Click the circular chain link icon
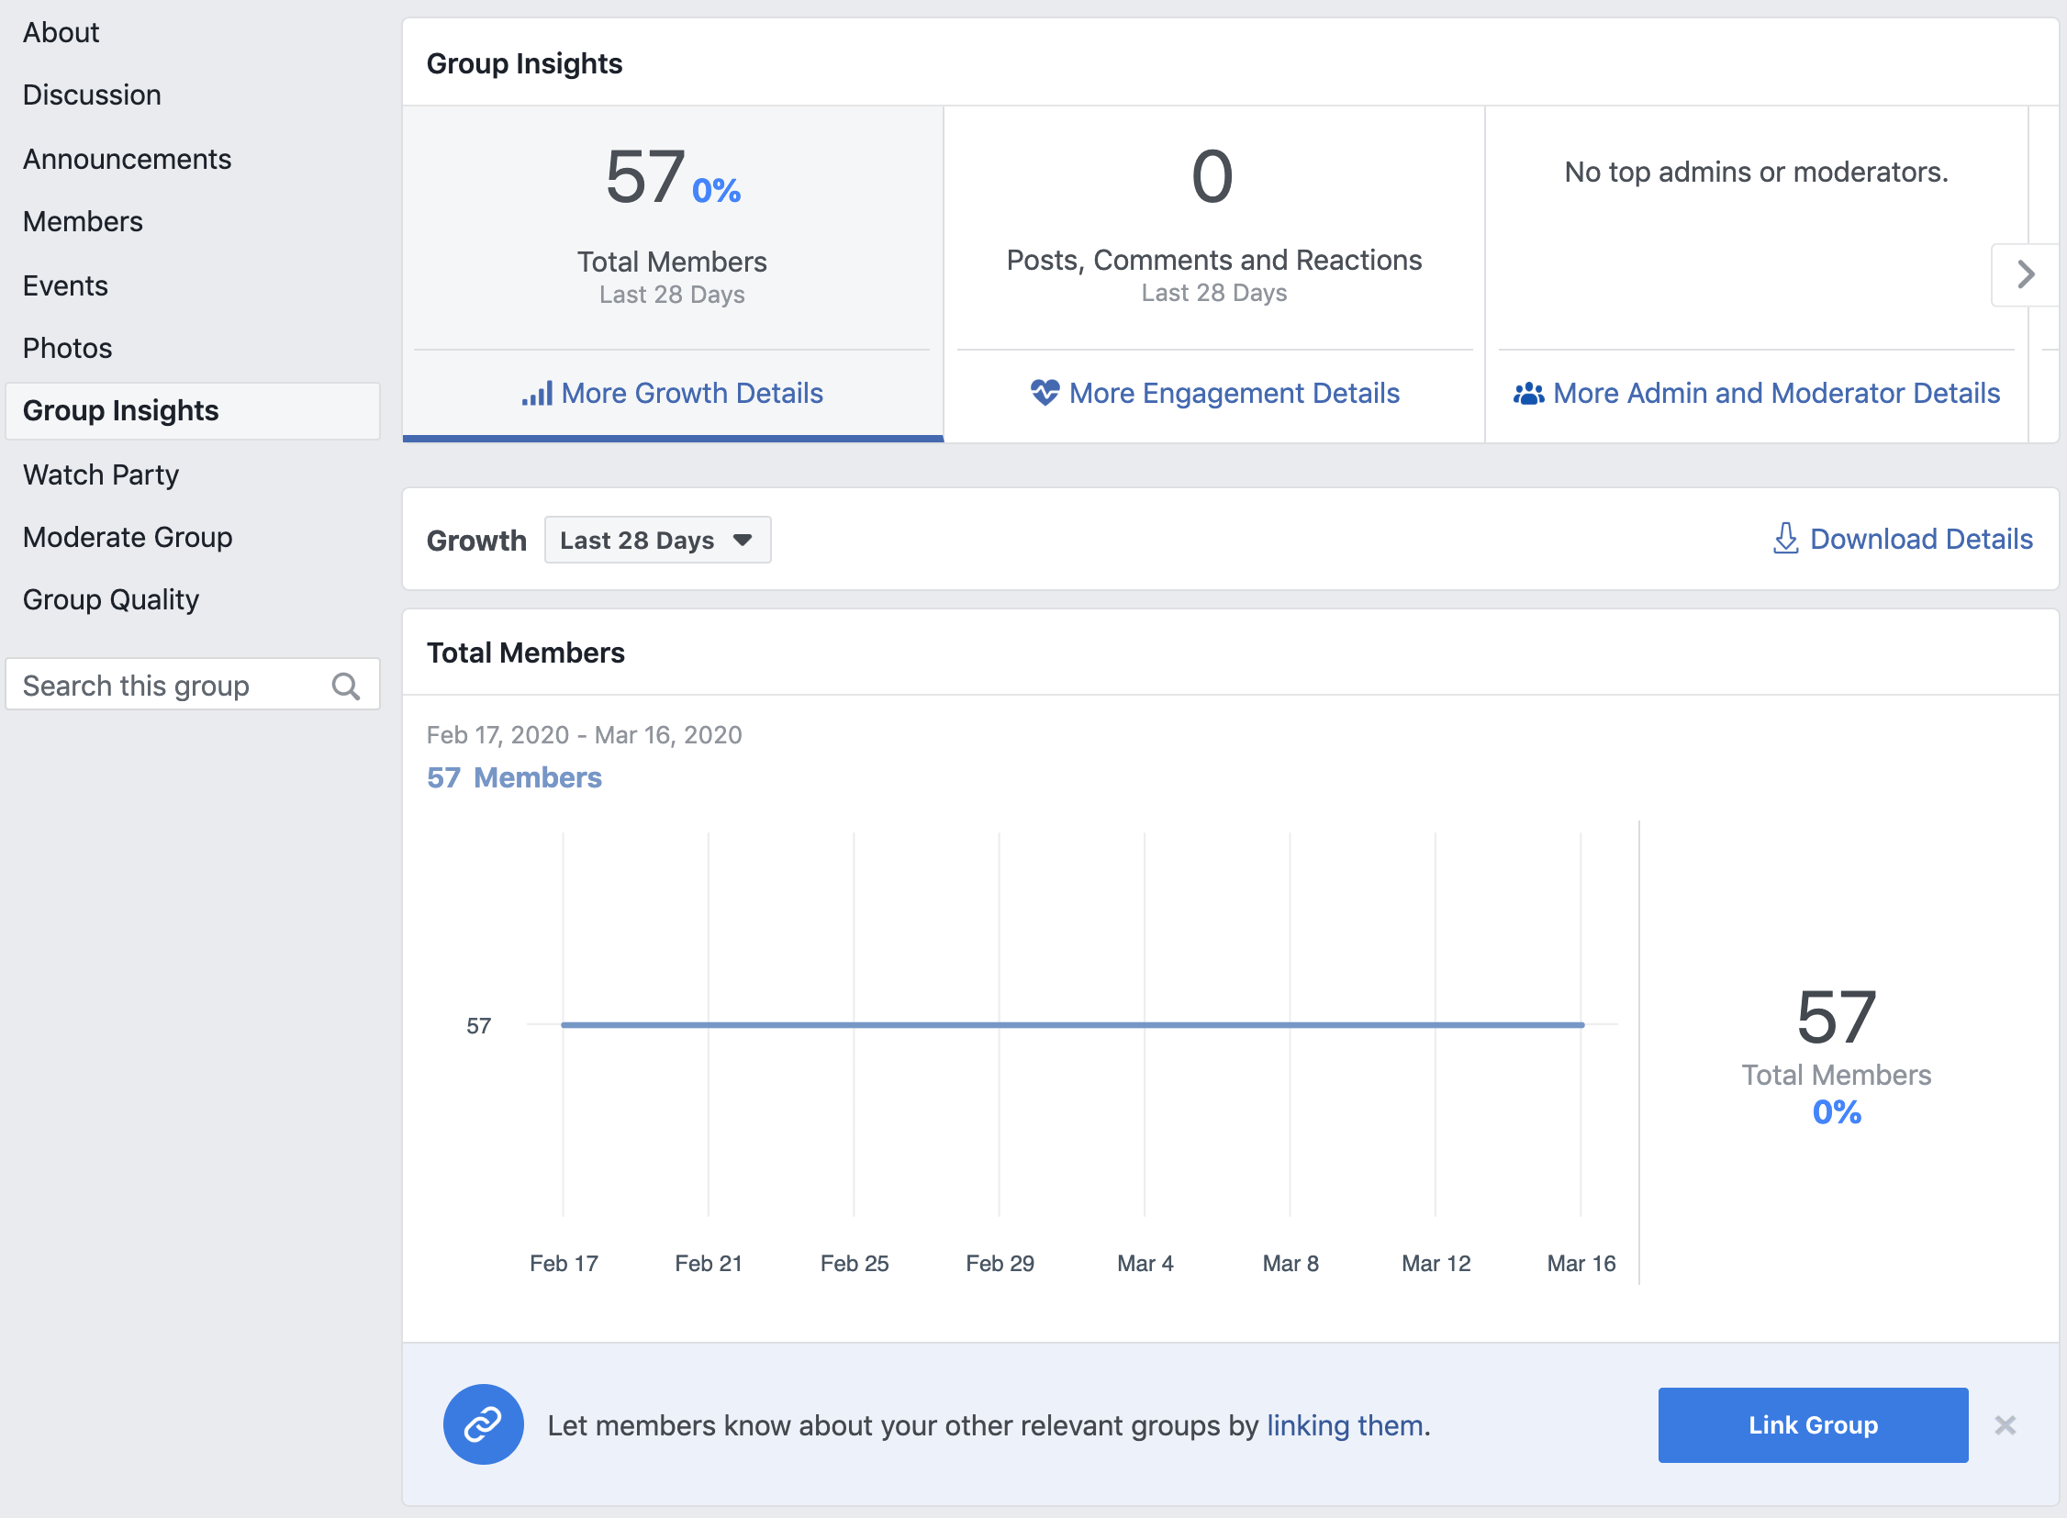This screenshot has height=1518, width=2067. (x=483, y=1424)
